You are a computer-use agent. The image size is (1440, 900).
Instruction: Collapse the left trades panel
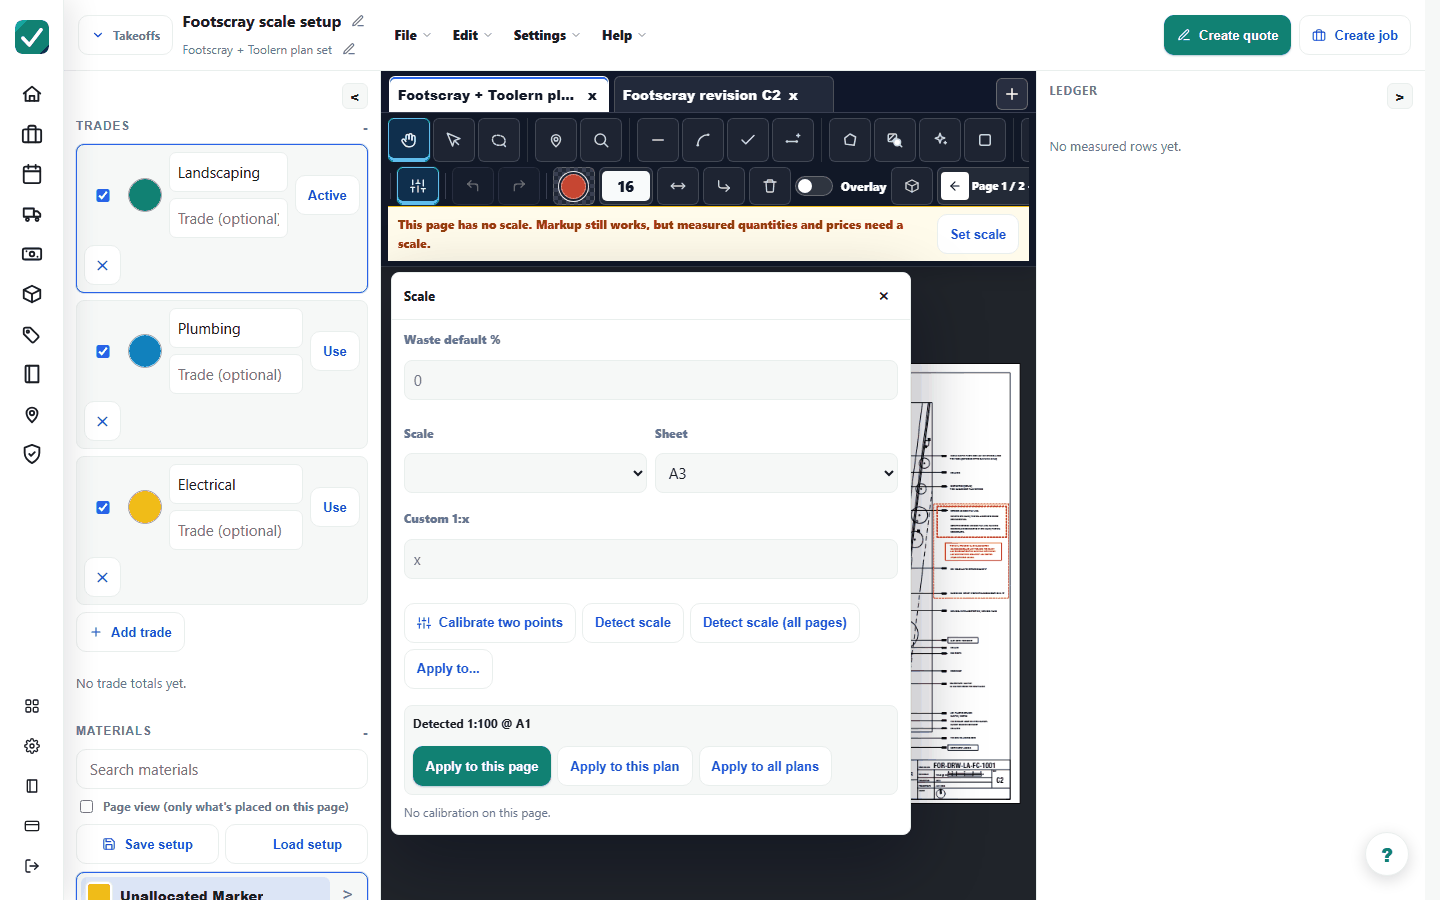(x=354, y=97)
